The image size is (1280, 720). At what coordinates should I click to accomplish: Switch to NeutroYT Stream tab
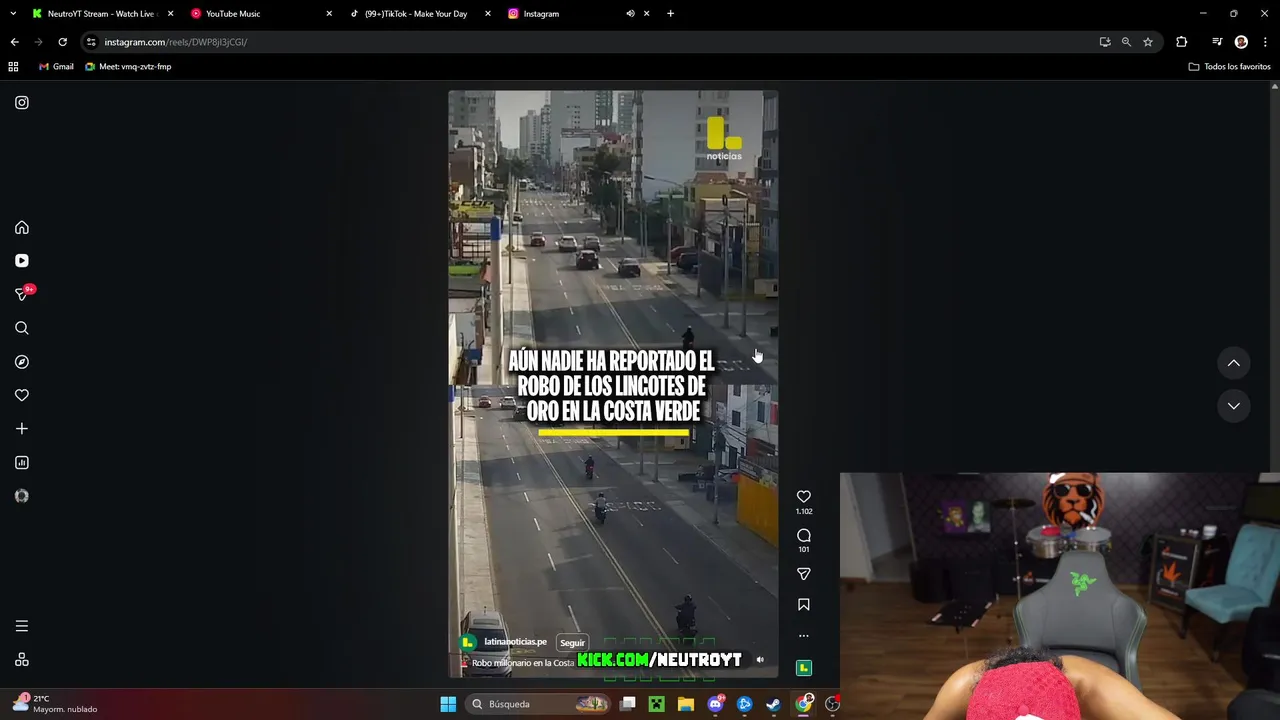point(100,14)
